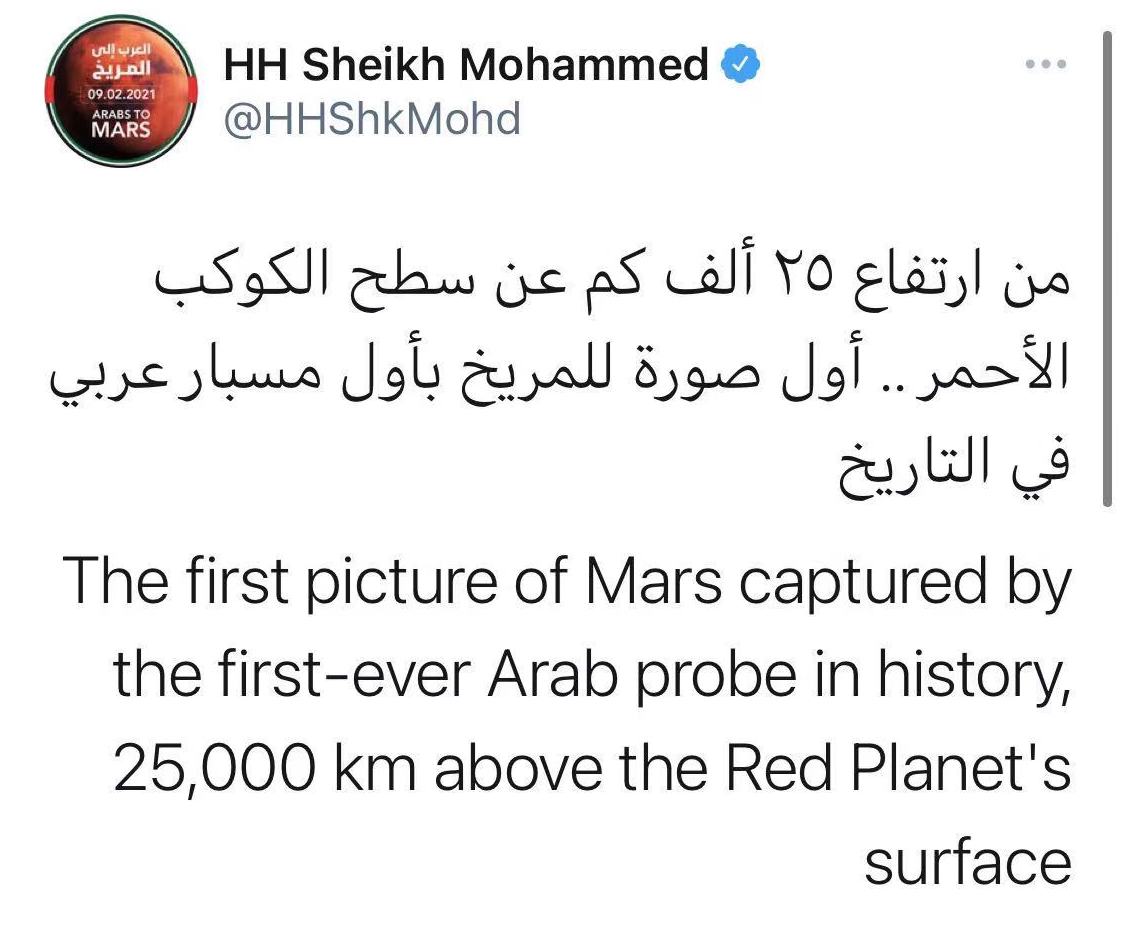Screen dimensions: 1121x951
Task: Click the vertical scrollbar on the right edge
Action: (x=1107, y=270)
